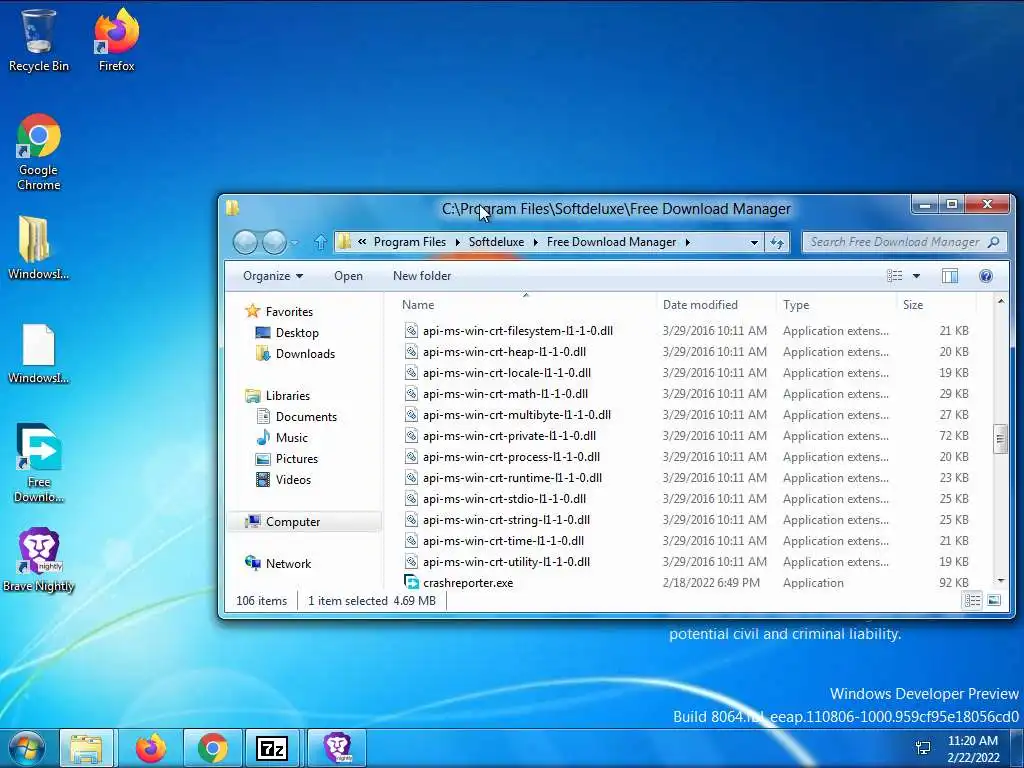The image size is (1024, 768).
Task: Click the Explorer forward navigation button
Action: [x=274, y=242]
